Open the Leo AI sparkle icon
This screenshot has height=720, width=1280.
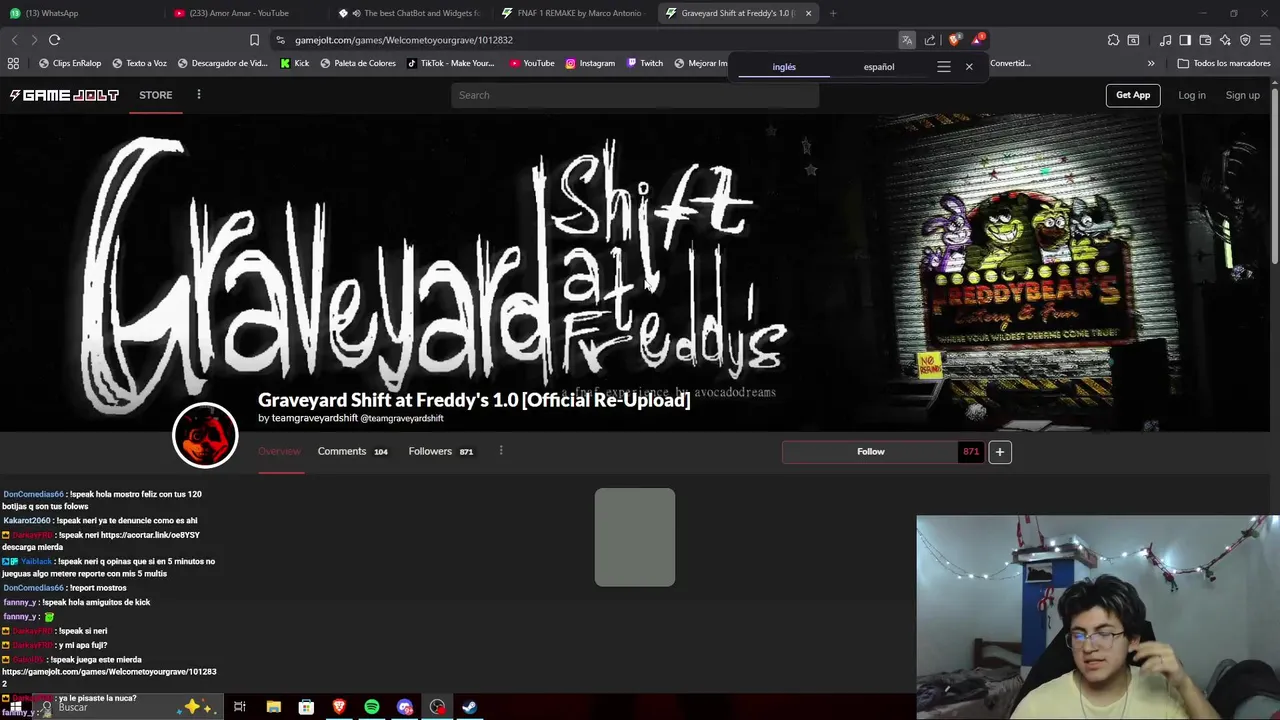pyautogui.click(x=1225, y=40)
